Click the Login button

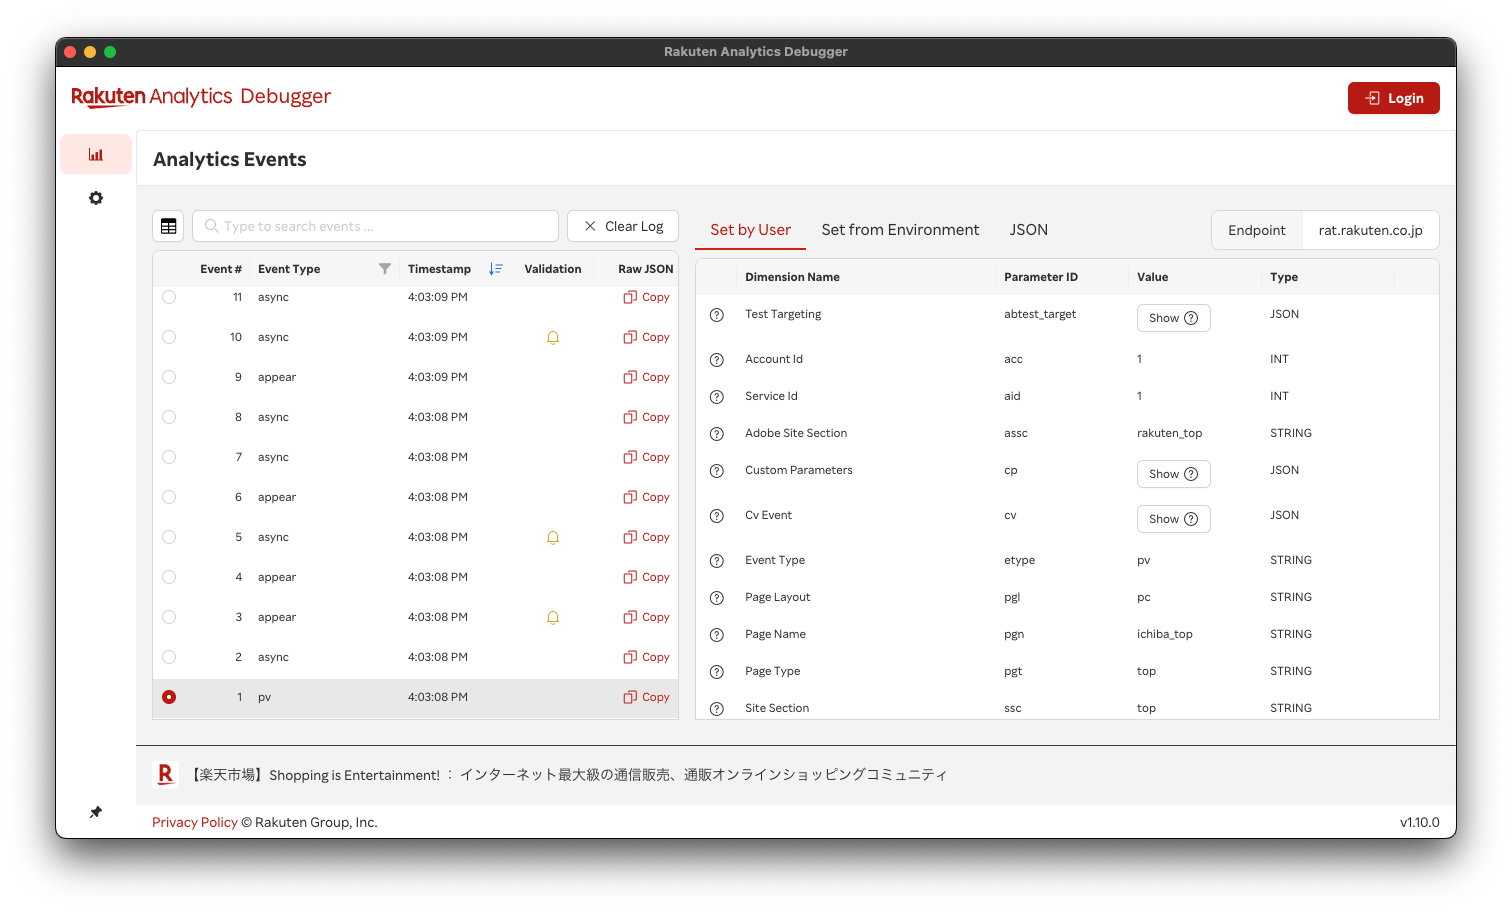pyautogui.click(x=1394, y=98)
